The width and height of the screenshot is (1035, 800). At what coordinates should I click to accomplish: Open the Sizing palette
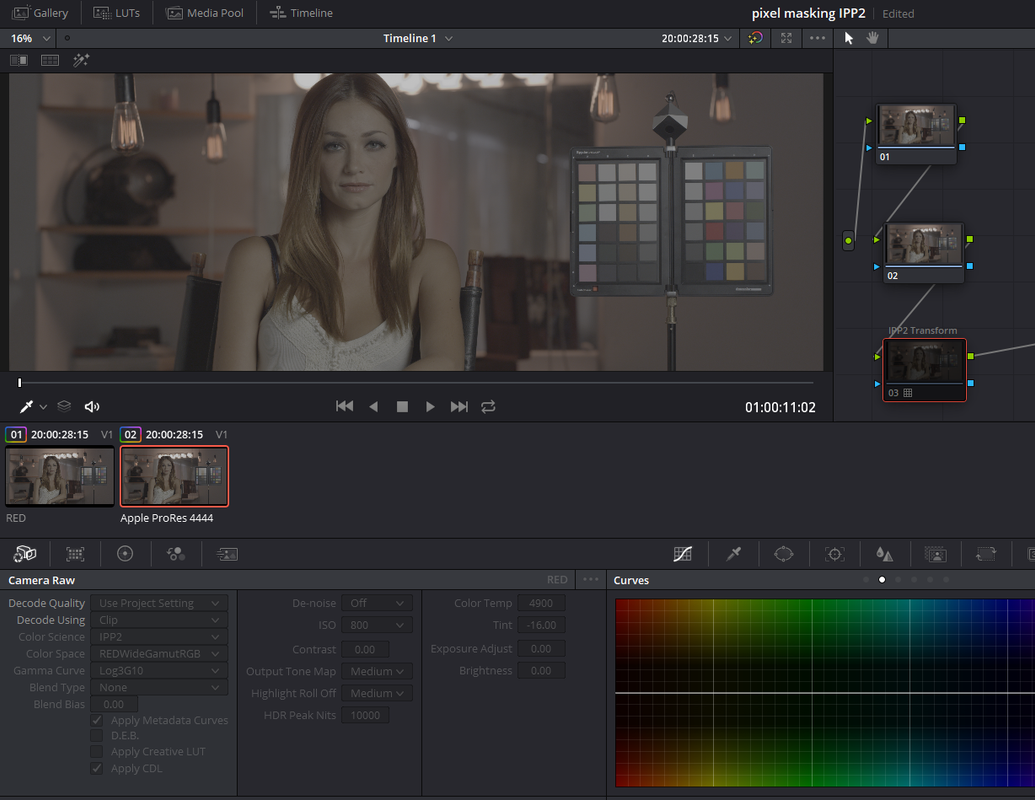pyautogui.click(x=985, y=554)
